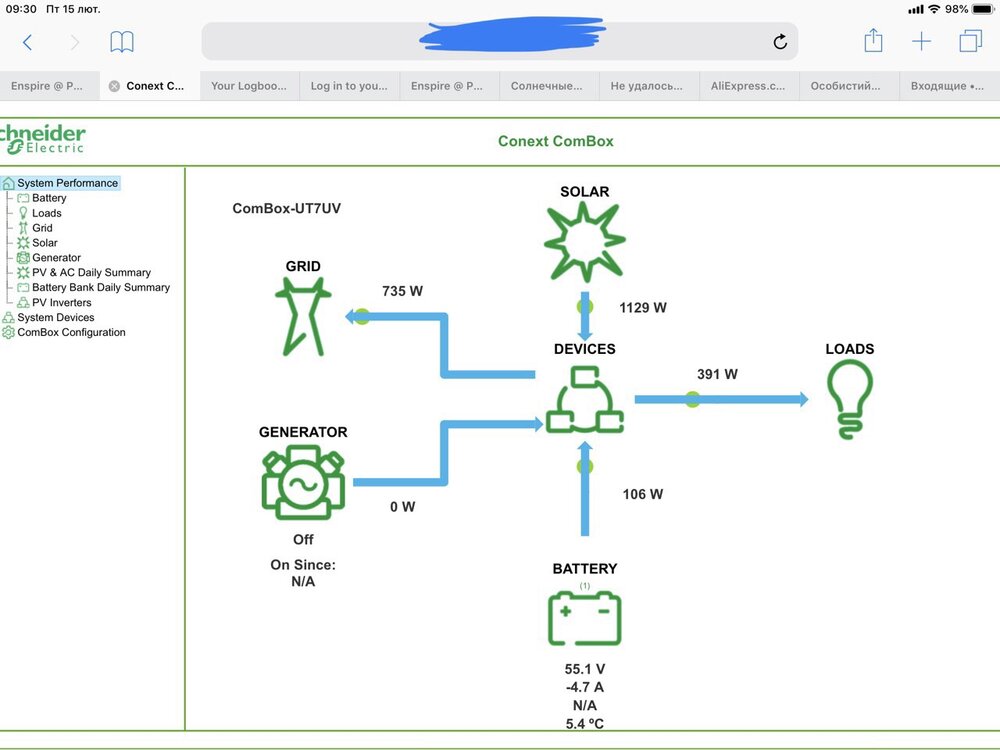The width and height of the screenshot is (1000, 750).
Task: Click the Generator engine icon
Action: 303,482
